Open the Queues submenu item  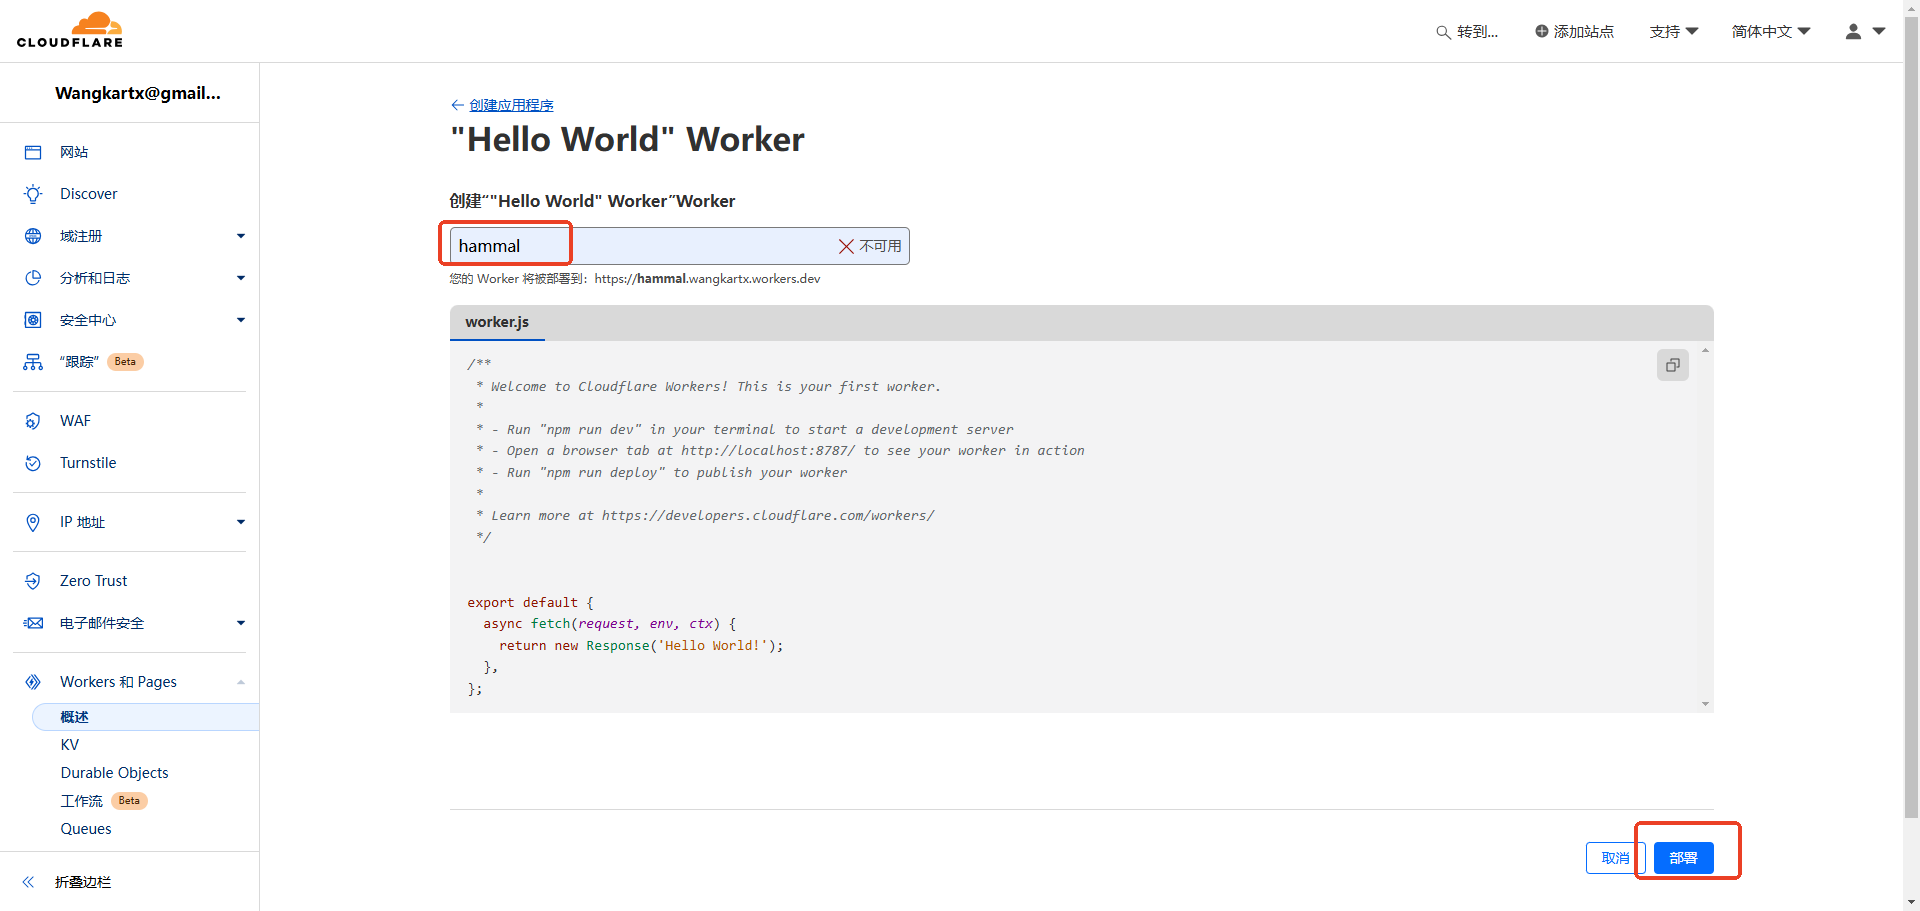(x=86, y=829)
